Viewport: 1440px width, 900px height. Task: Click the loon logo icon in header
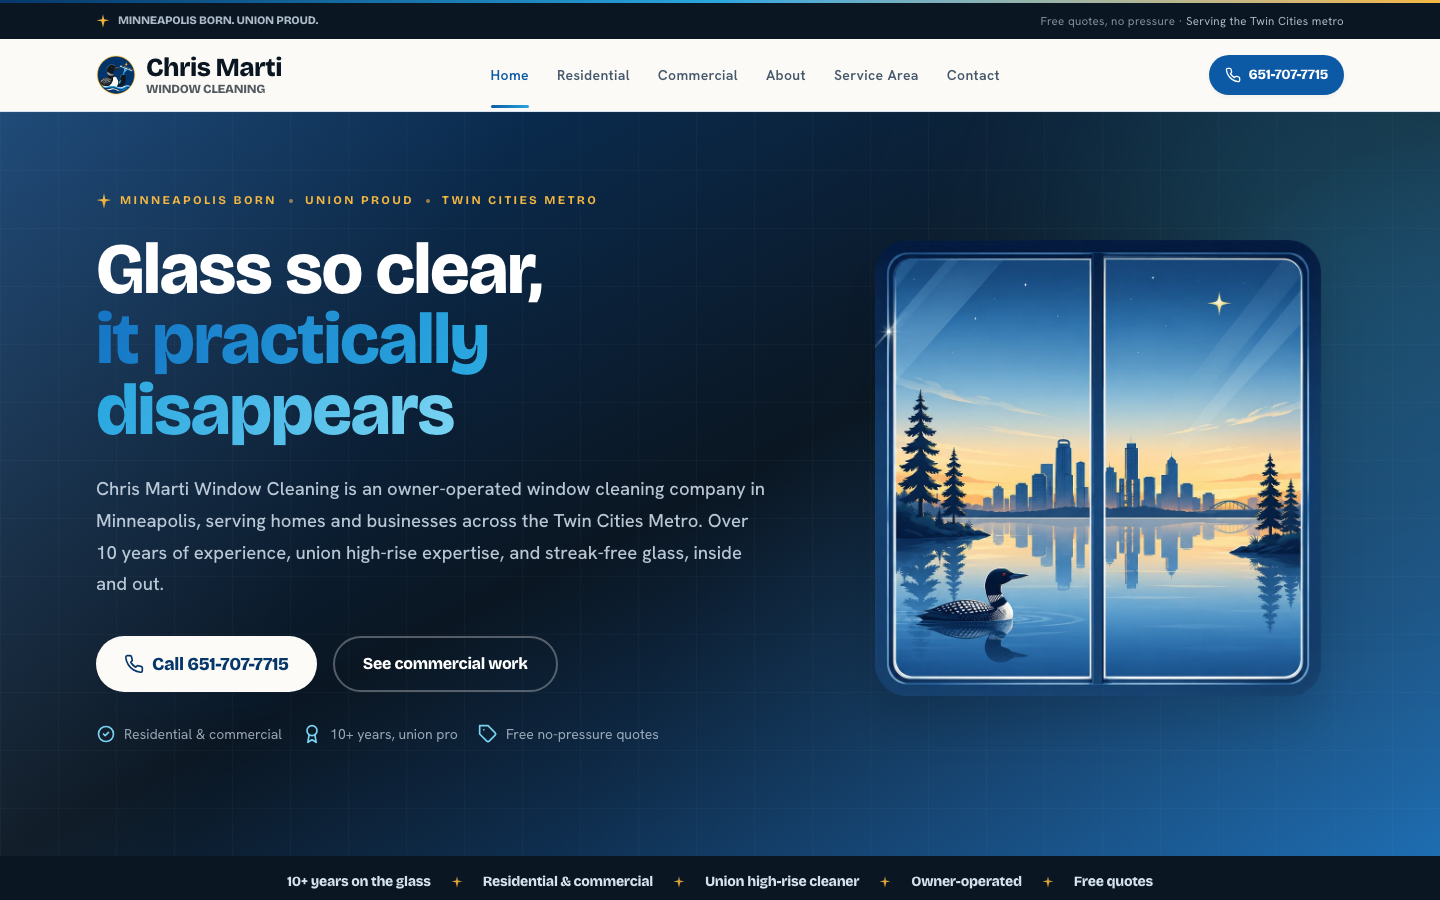116,75
